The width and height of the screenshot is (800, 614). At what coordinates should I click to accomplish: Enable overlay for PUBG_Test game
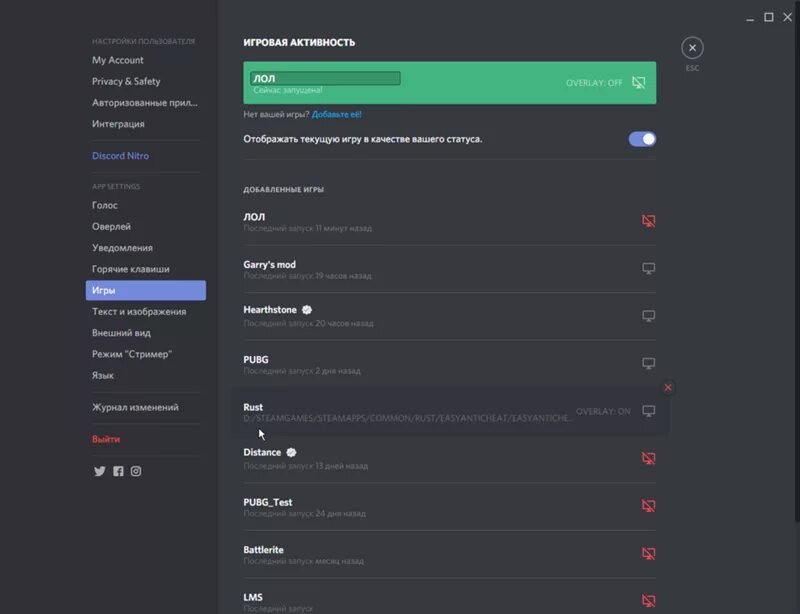(x=648, y=506)
